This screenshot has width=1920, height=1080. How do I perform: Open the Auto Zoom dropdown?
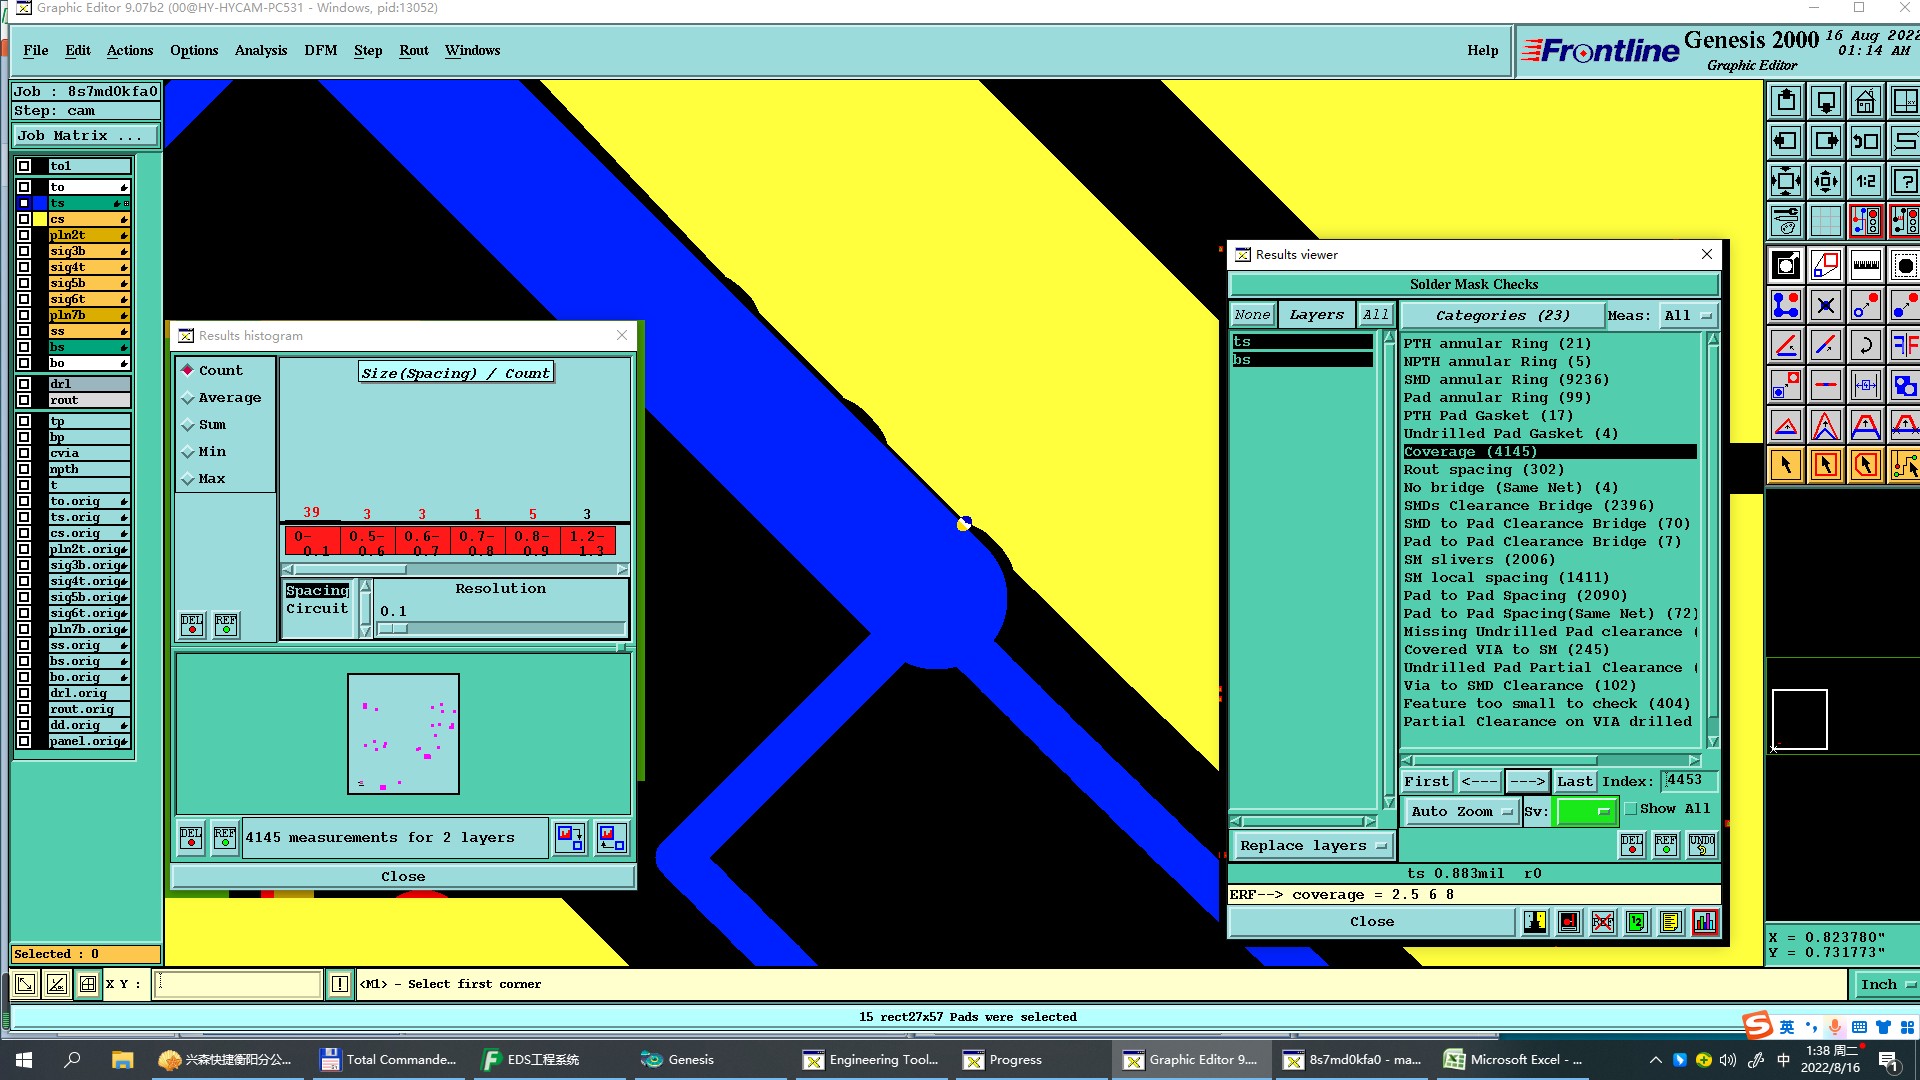click(1460, 812)
